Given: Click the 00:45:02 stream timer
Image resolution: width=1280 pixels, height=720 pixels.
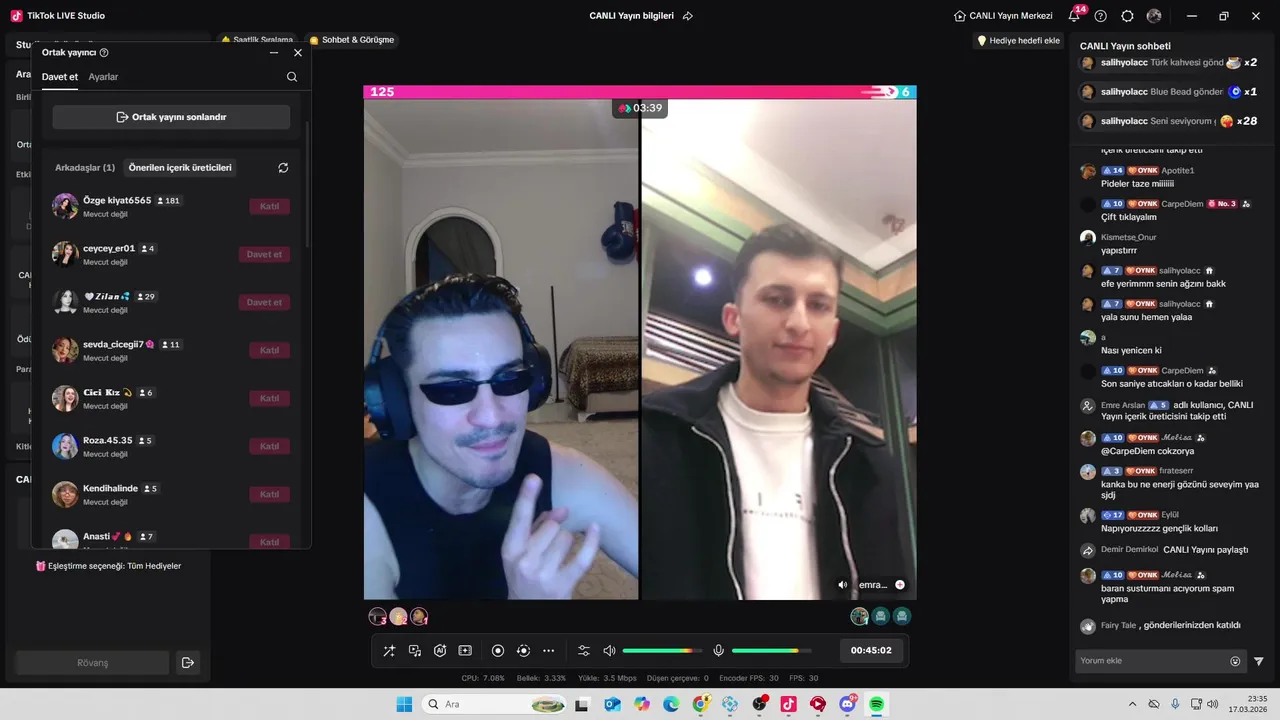Looking at the screenshot, I should (871, 651).
